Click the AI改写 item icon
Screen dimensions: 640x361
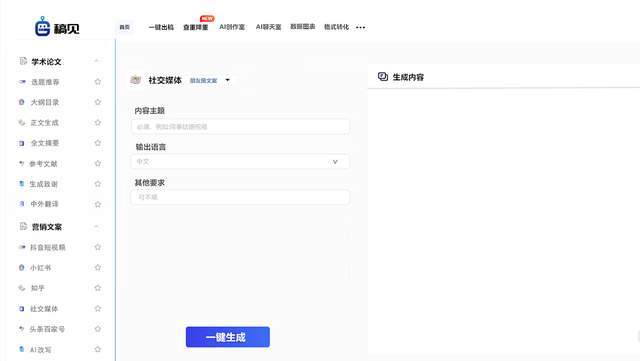[x=22, y=349]
